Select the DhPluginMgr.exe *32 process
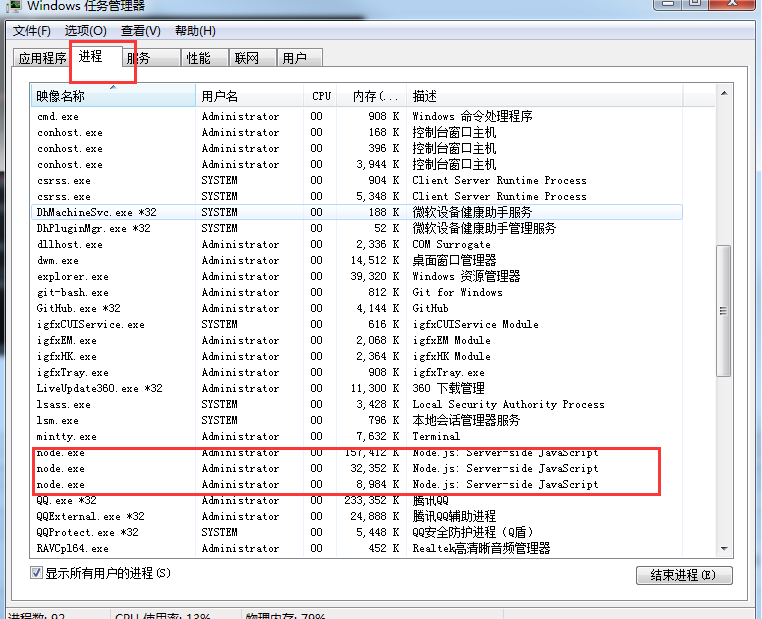 [357, 228]
